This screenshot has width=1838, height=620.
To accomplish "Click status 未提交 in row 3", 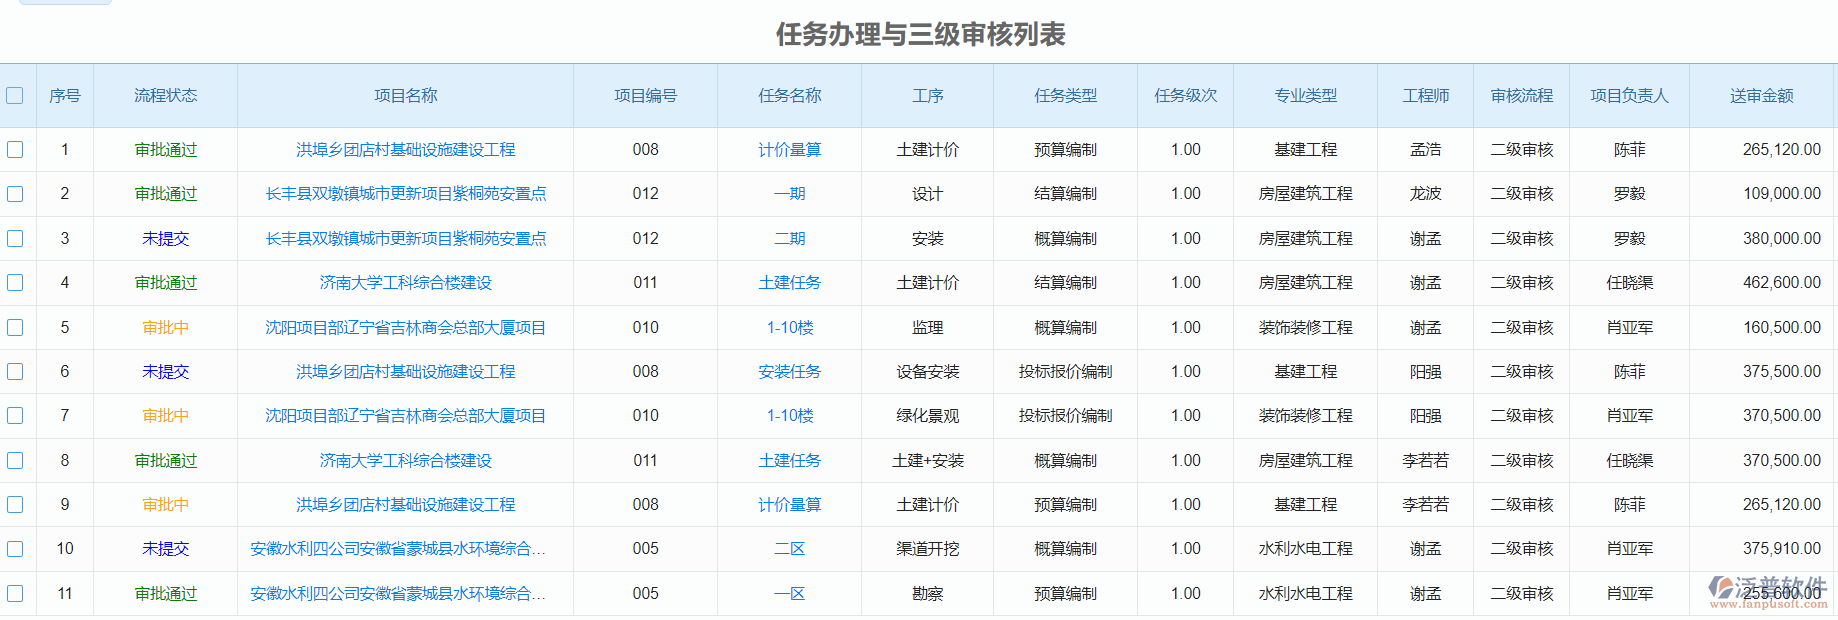I will (166, 238).
